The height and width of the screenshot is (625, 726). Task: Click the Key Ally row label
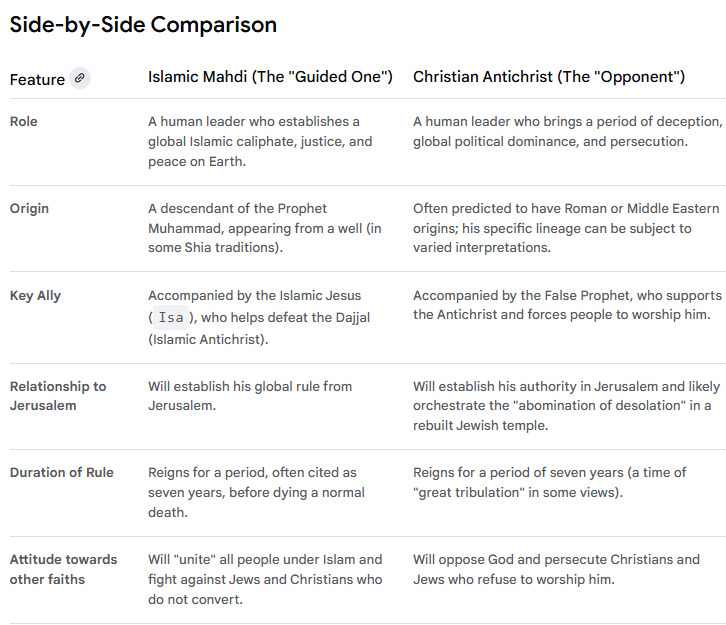[36, 296]
